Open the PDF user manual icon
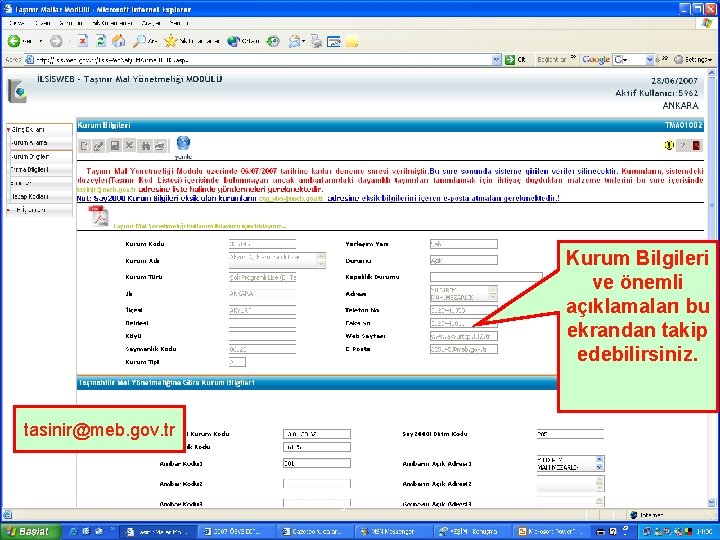The height and width of the screenshot is (540, 720). pos(98,216)
